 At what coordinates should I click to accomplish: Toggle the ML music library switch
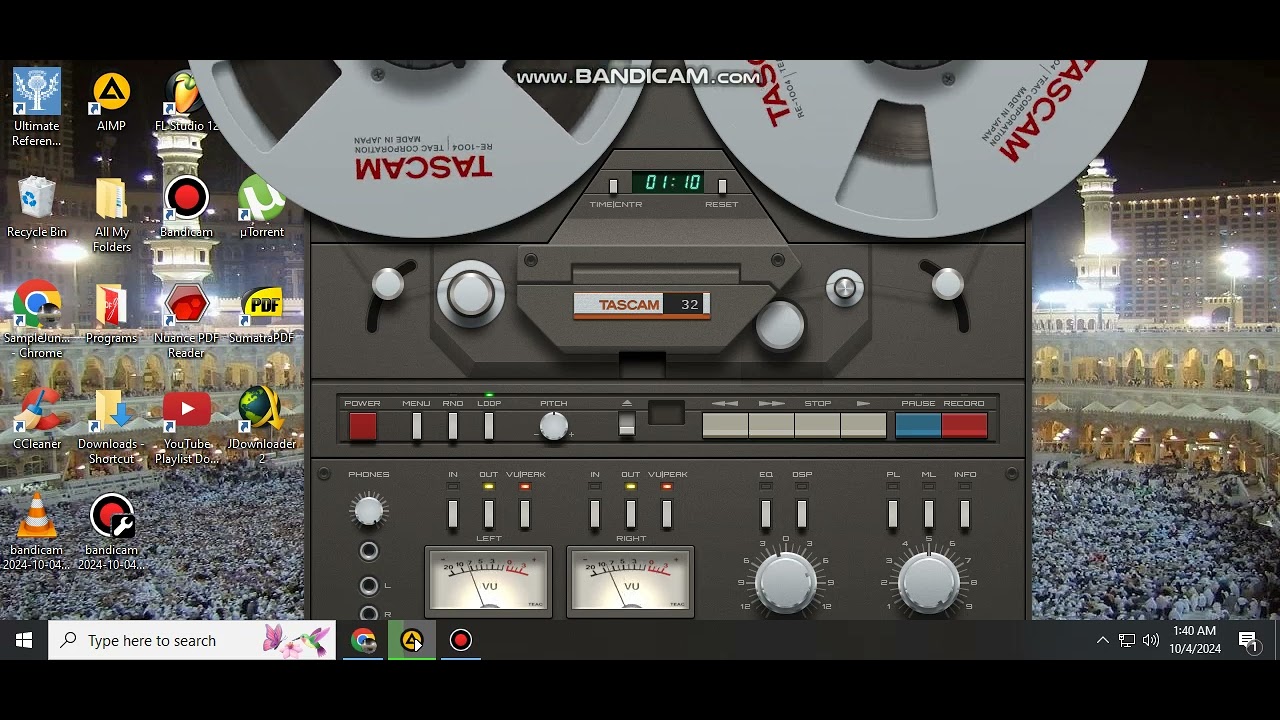click(929, 514)
